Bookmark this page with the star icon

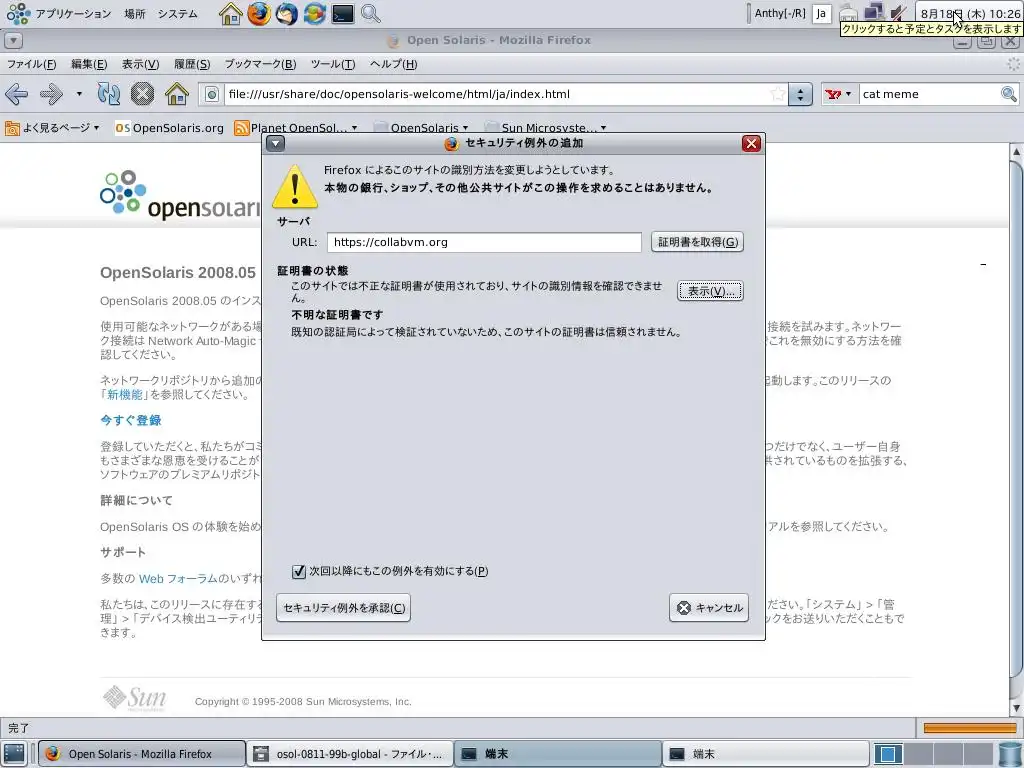[777, 94]
